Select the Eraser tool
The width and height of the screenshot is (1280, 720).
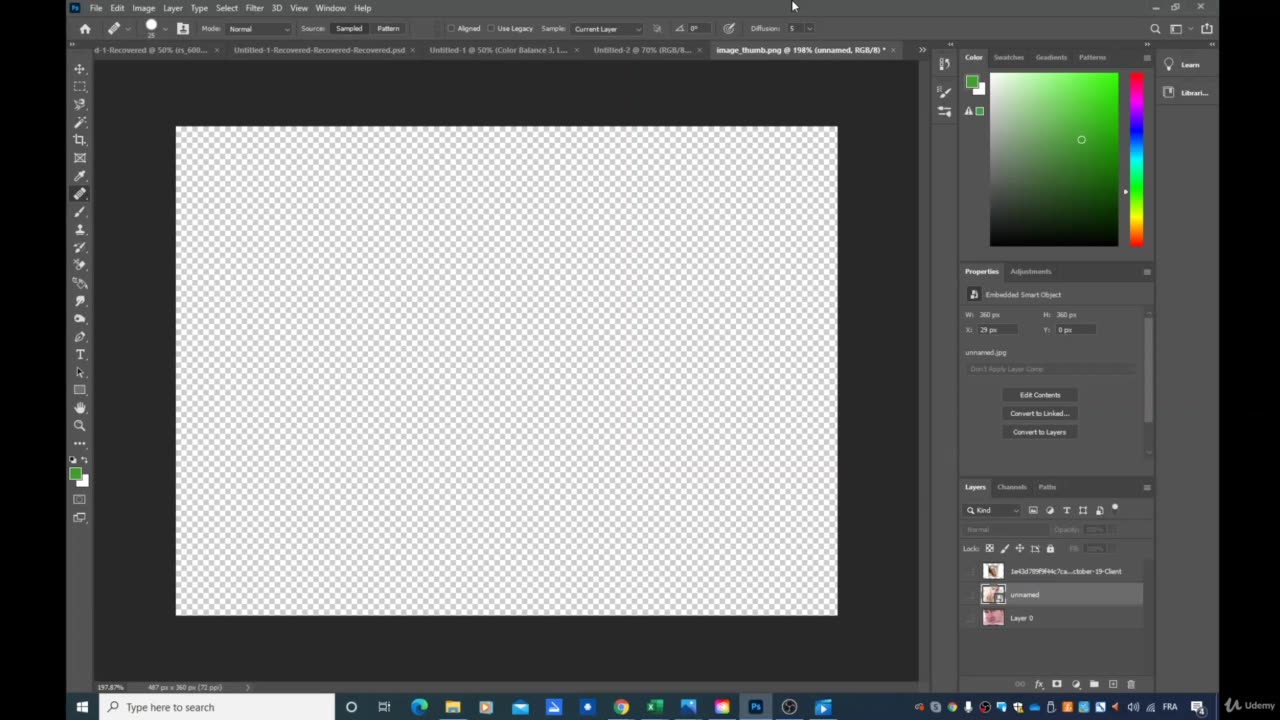80,265
